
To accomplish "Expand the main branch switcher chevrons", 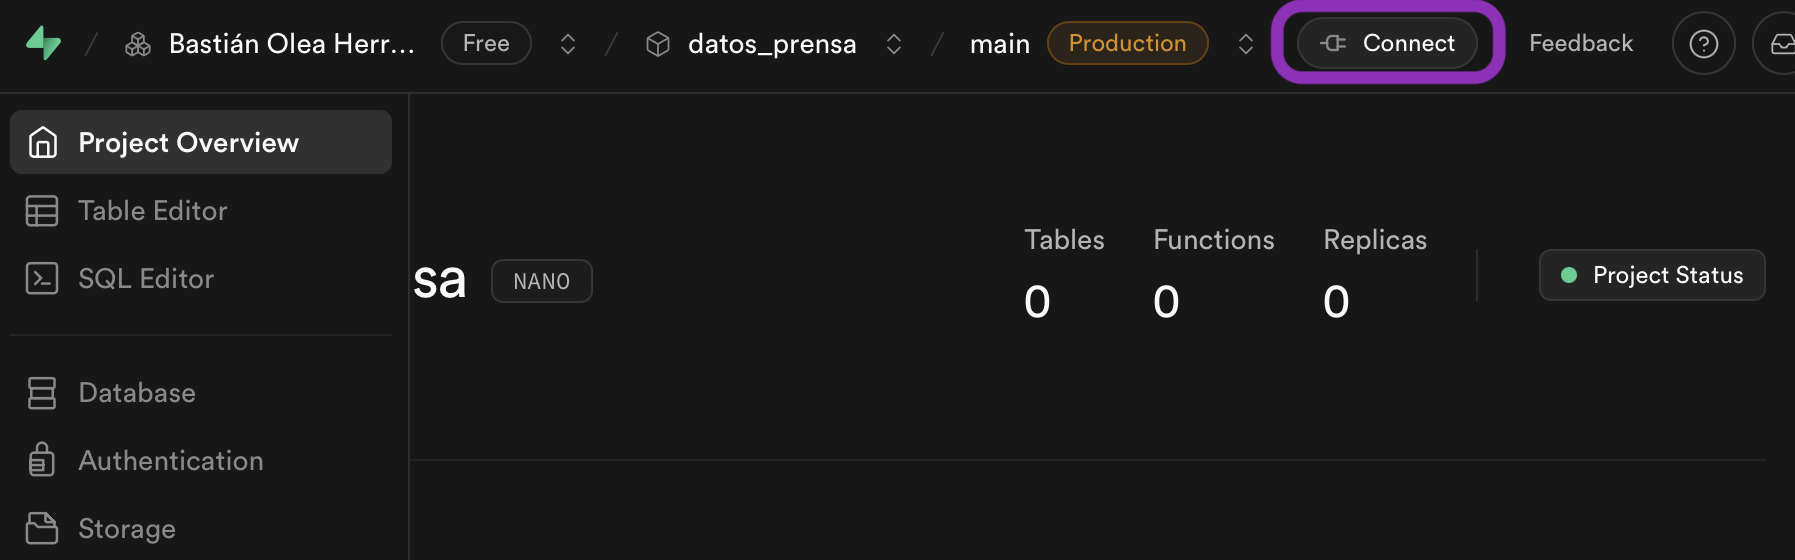I will [1246, 44].
